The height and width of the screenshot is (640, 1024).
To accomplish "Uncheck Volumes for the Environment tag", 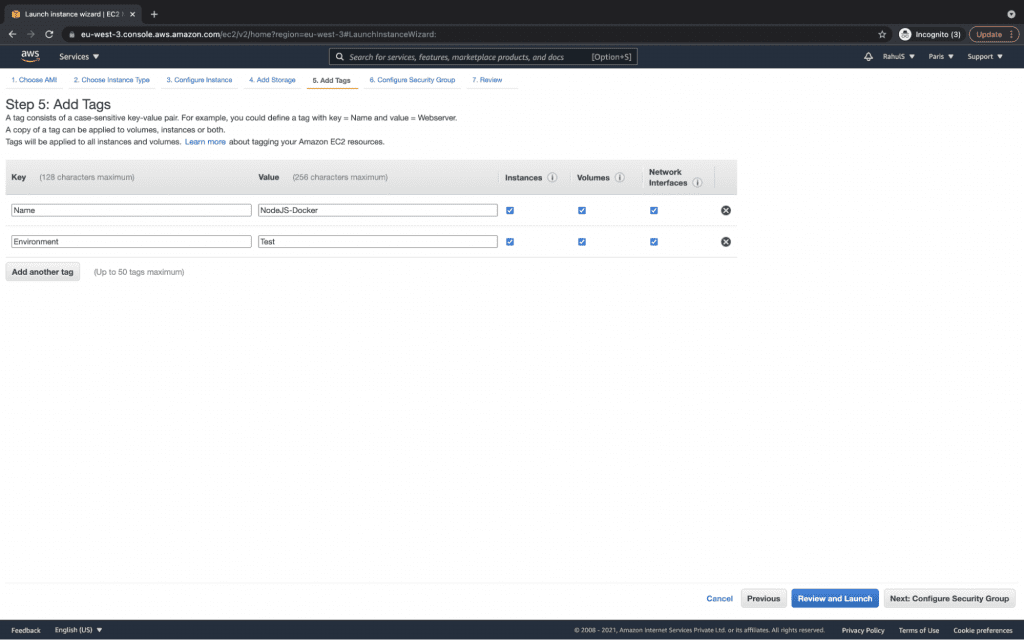I will 582,242.
